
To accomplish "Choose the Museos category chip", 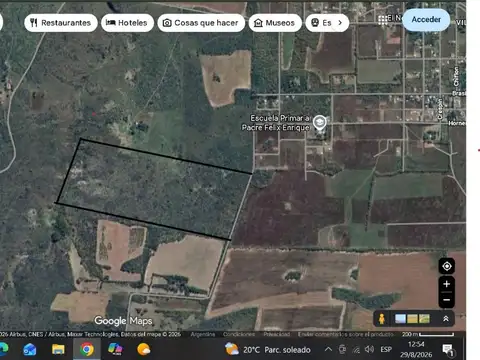I will (275, 23).
